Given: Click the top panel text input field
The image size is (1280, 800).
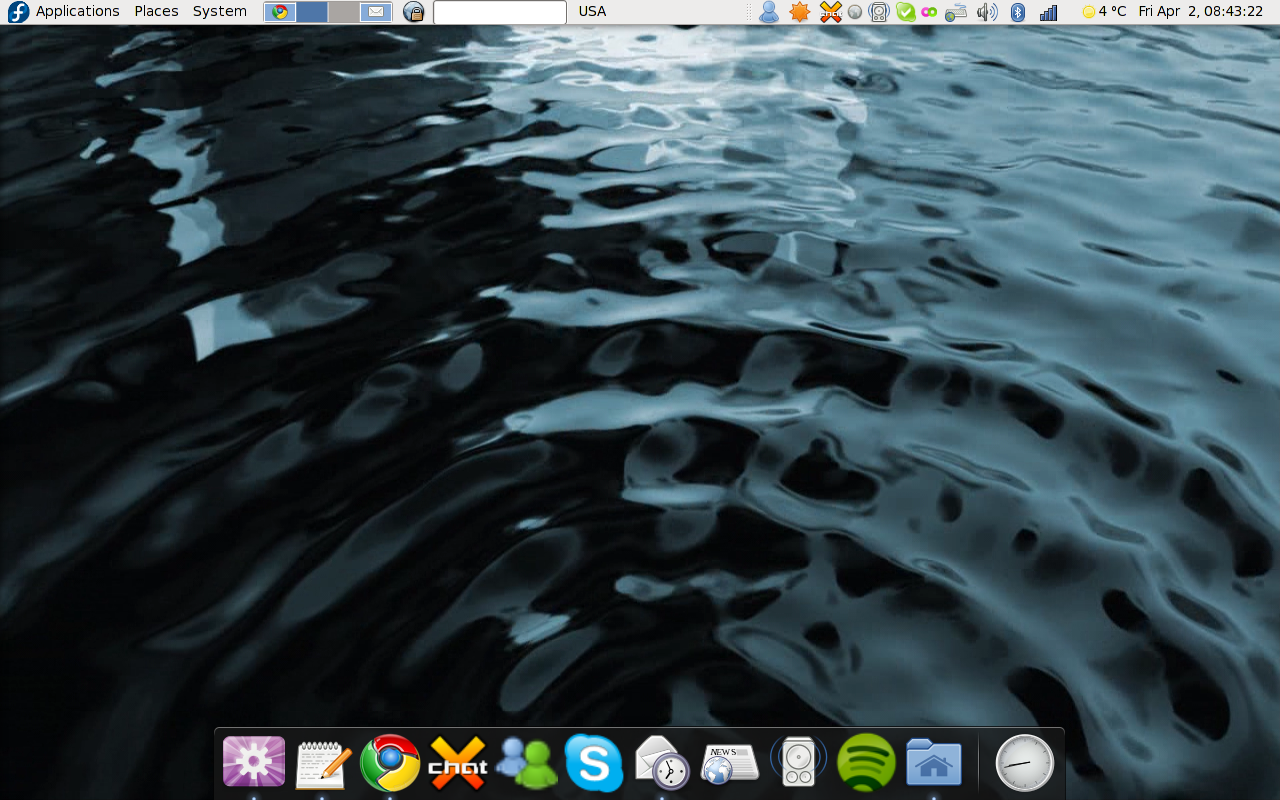Looking at the screenshot, I should click(500, 12).
